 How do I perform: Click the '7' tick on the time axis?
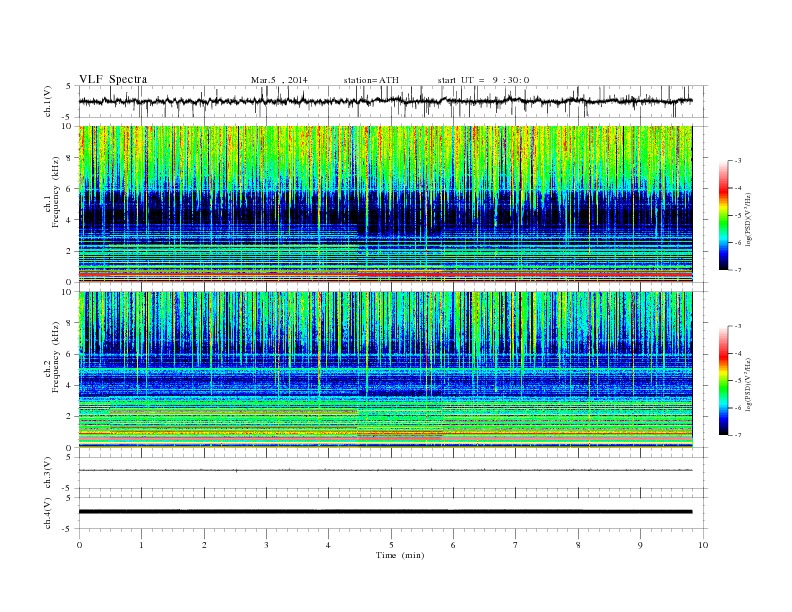click(x=516, y=545)
